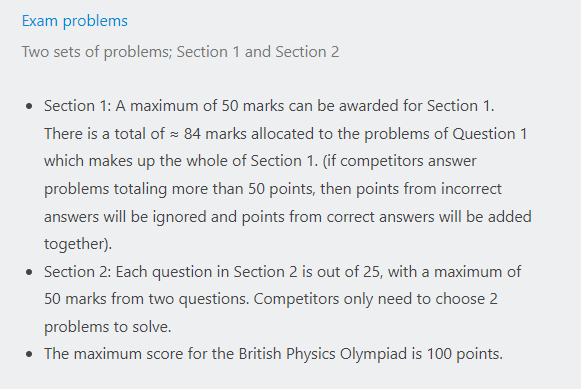Click the words 'Question 1' in the first bullet
This screenshot has height=389, width=581.
coord(490,134)
